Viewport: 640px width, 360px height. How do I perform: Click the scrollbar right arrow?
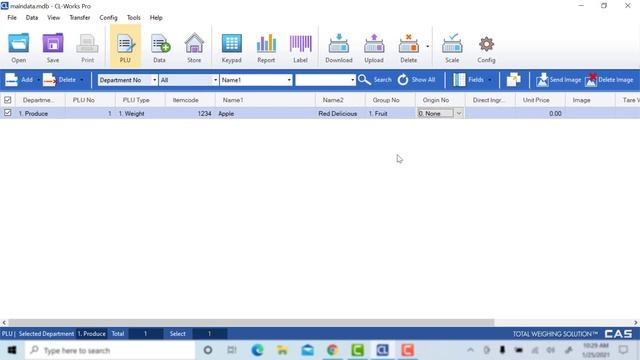636,322
